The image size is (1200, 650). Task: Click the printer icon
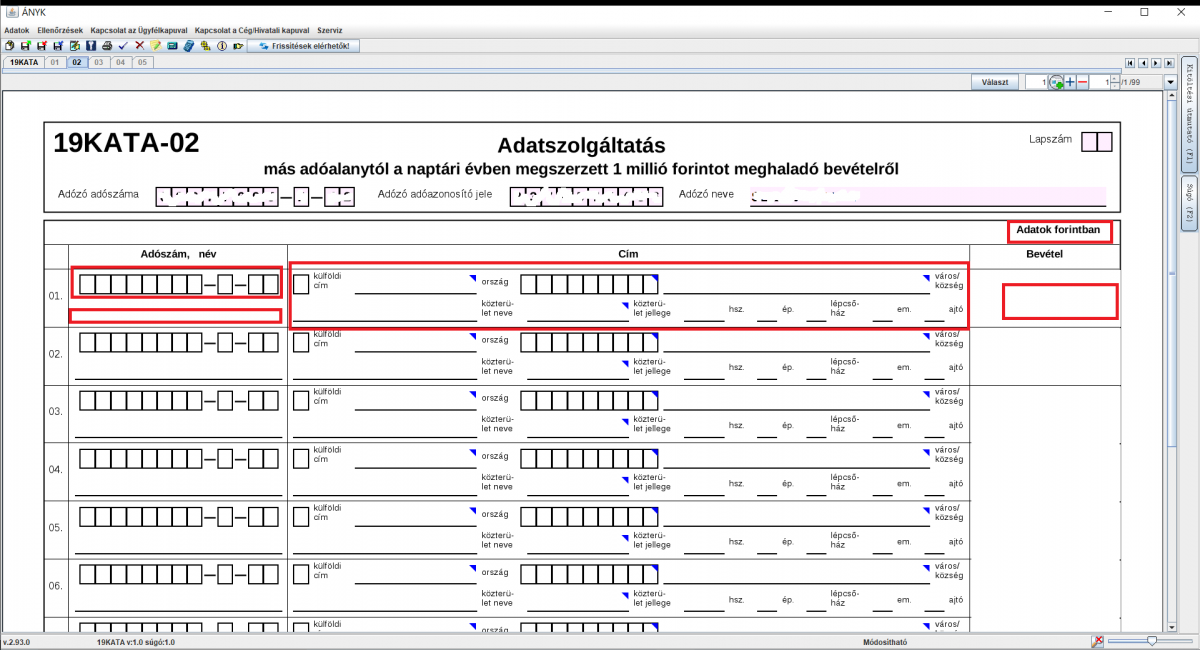pos(107,46)
